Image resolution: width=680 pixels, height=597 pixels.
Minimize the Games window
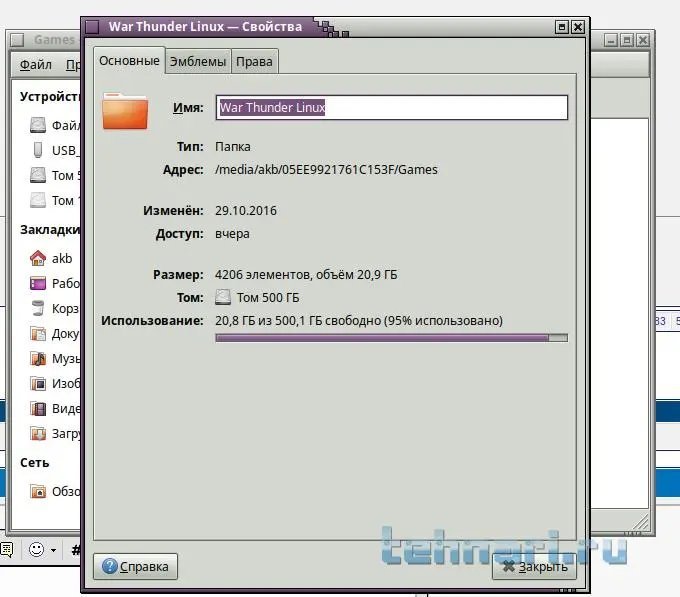tap(611, 40)
